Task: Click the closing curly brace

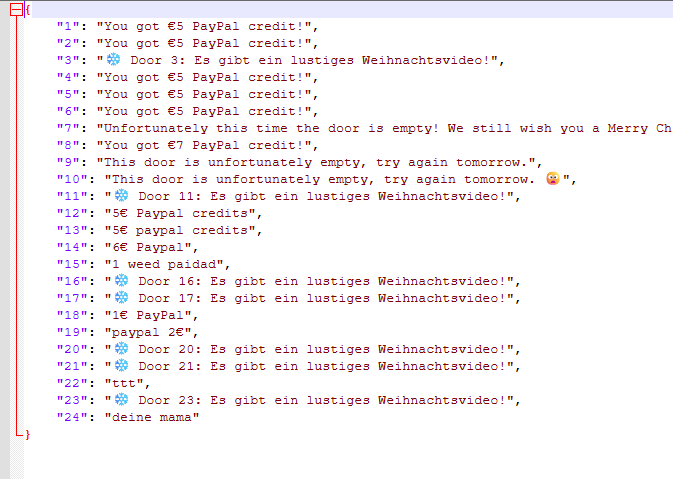Action: pos(28,435)
